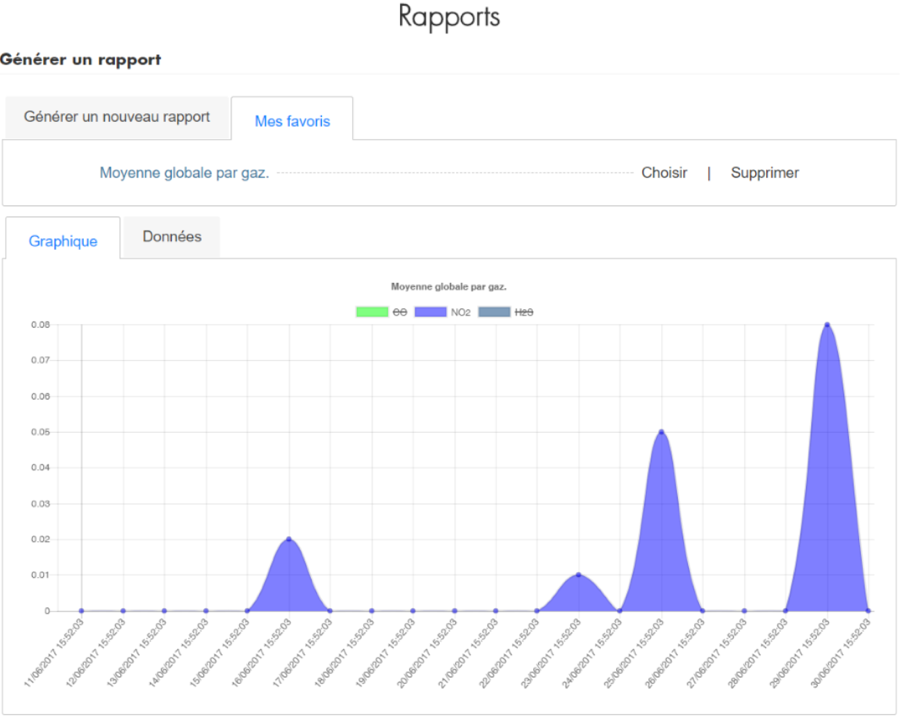
Task: Select the 0.02 peak data point
Action: (x=289, y=539)
